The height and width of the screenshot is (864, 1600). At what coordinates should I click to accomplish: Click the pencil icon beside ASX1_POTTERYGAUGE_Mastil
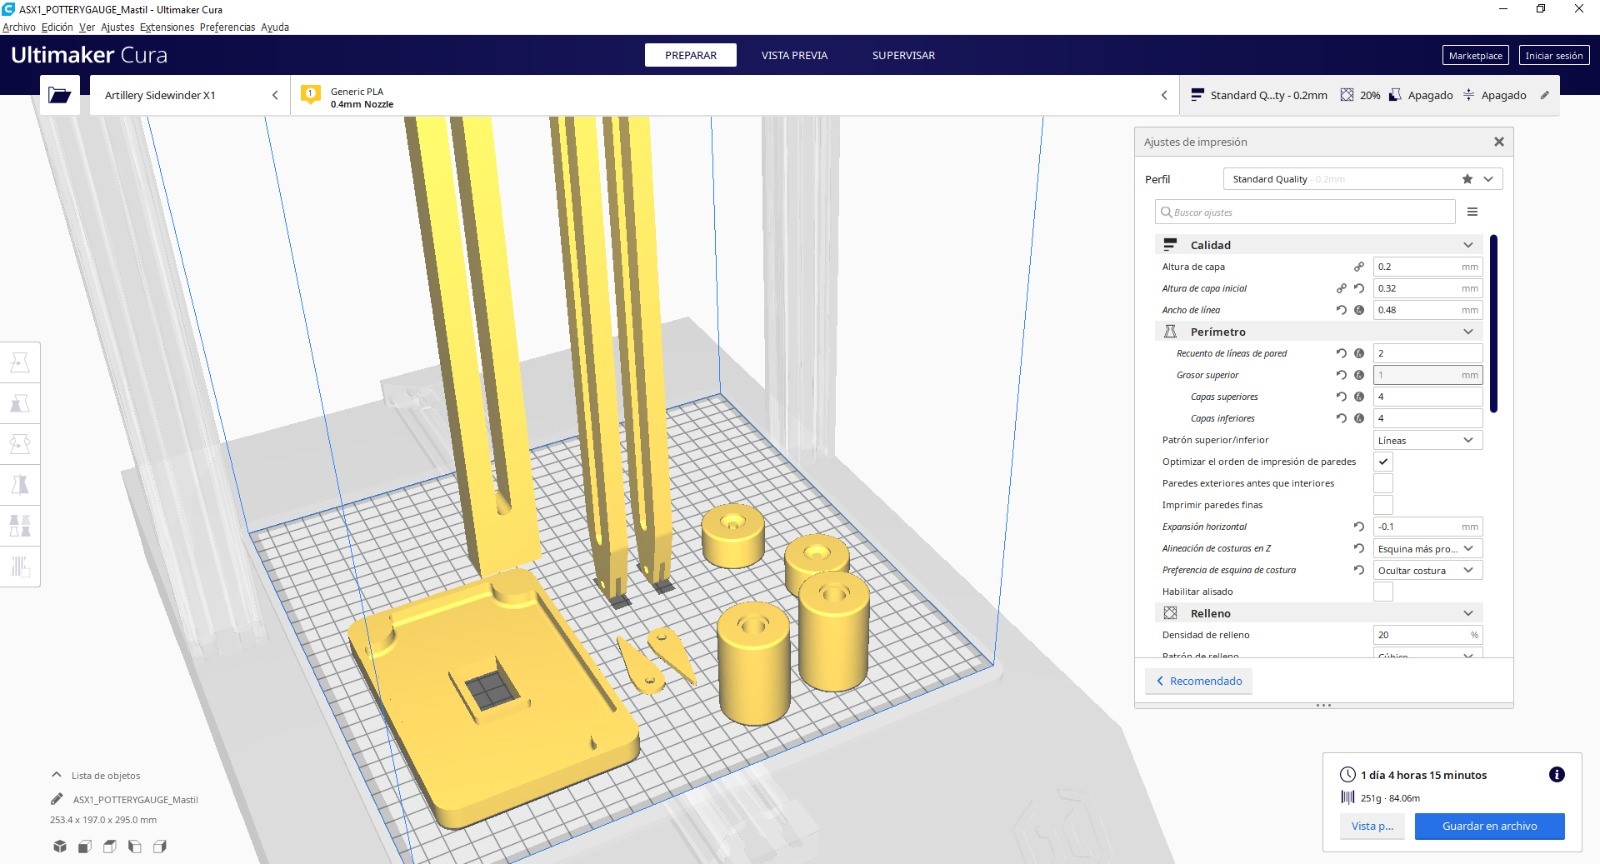[x=57, y=799]
